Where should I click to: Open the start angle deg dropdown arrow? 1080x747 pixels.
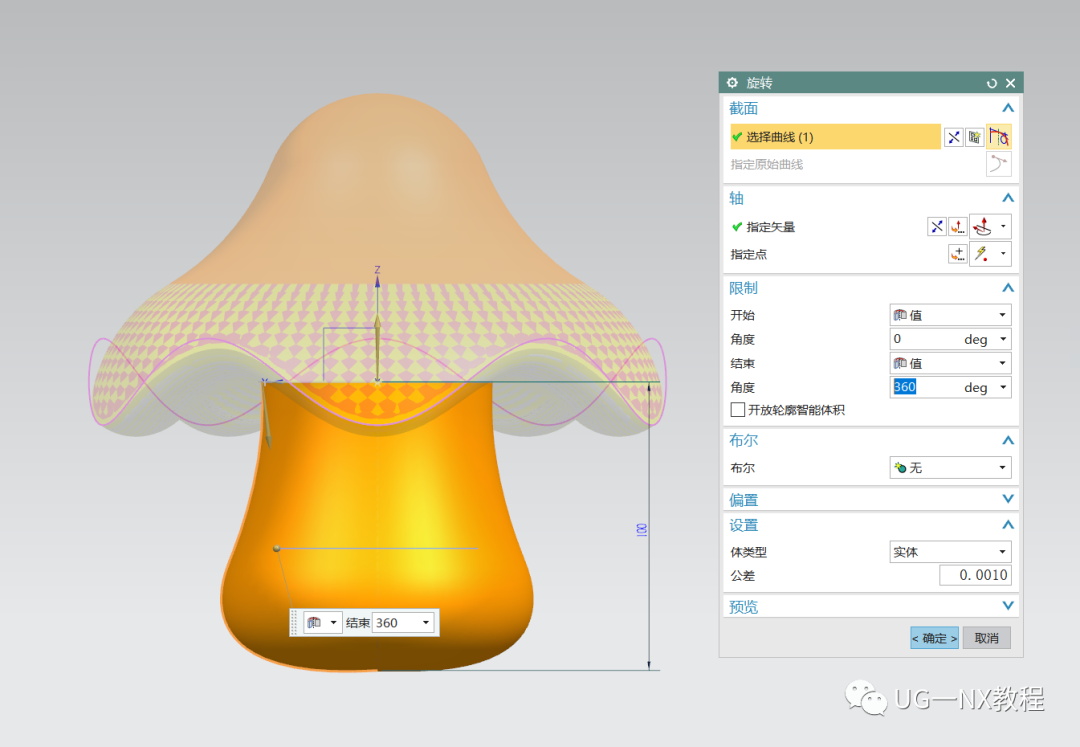point(1004,339)
